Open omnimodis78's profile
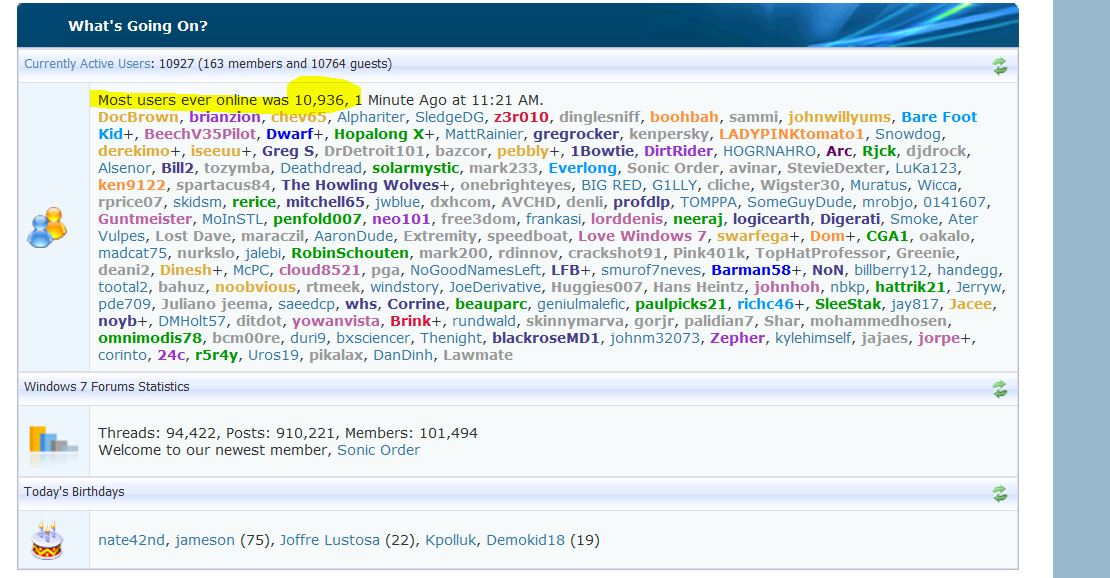Viewport: 1110px width, 578px height. coord(150,338)
